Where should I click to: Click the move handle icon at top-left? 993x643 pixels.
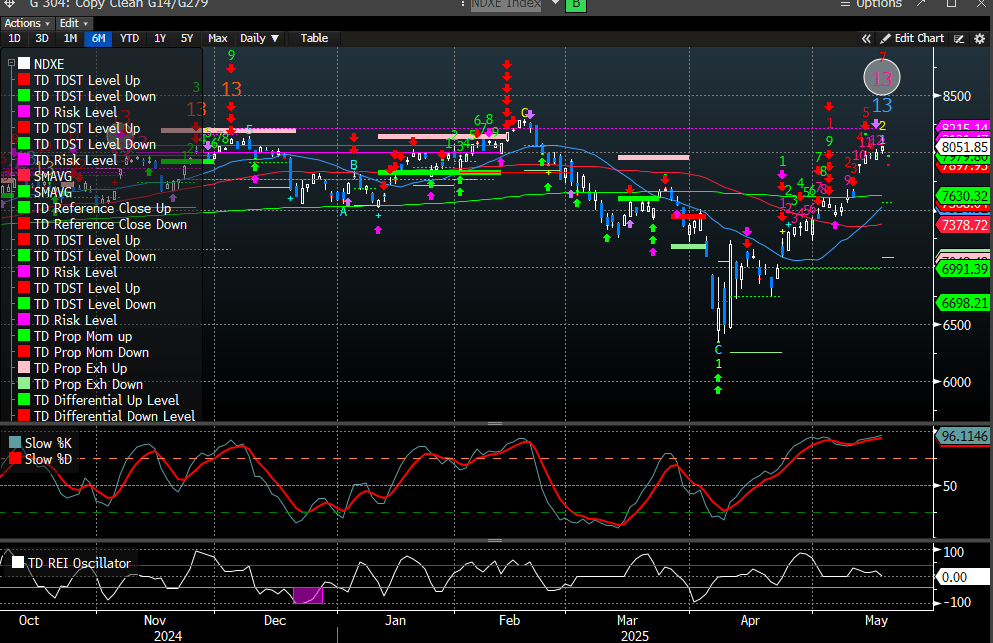coord(9,5)
